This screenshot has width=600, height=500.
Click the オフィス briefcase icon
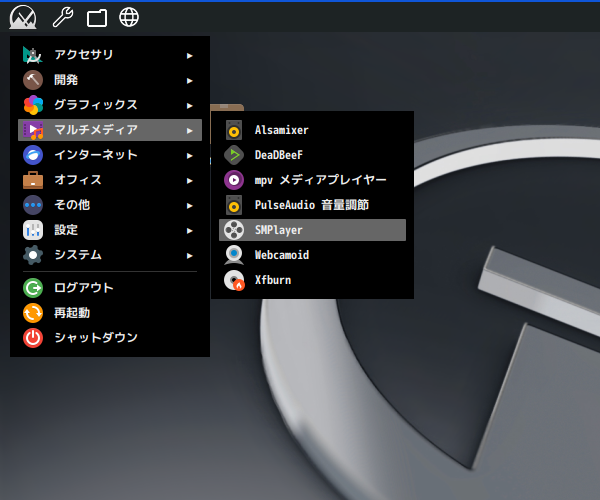pos(33,180)
